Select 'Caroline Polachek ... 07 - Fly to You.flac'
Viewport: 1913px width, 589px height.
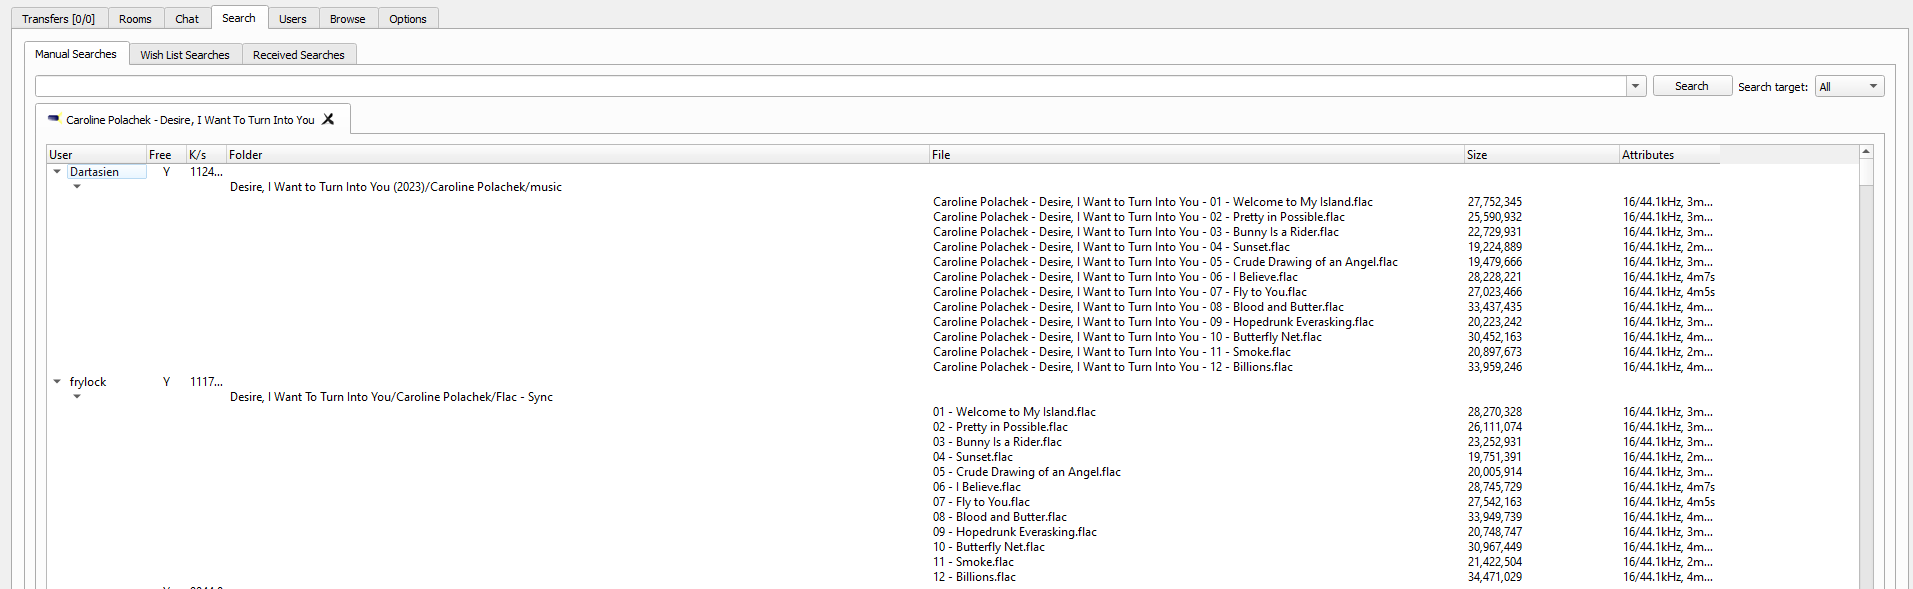(1120, 292)
